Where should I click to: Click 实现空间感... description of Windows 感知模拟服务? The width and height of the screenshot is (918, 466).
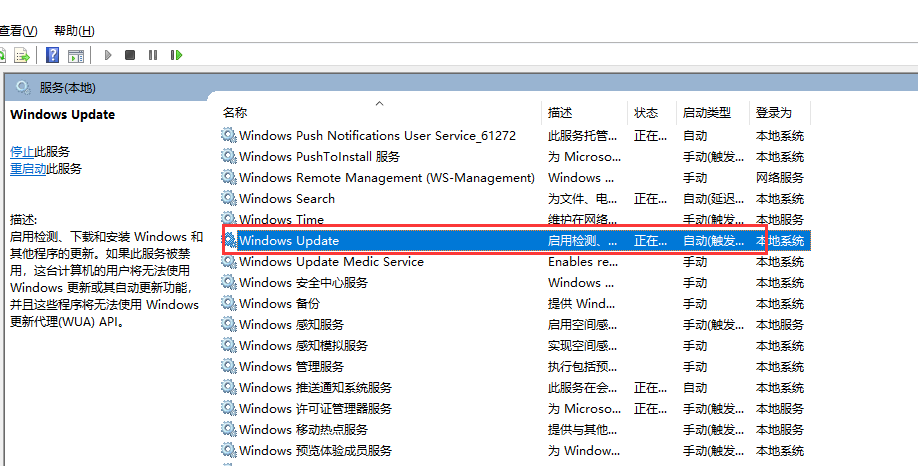583,345
